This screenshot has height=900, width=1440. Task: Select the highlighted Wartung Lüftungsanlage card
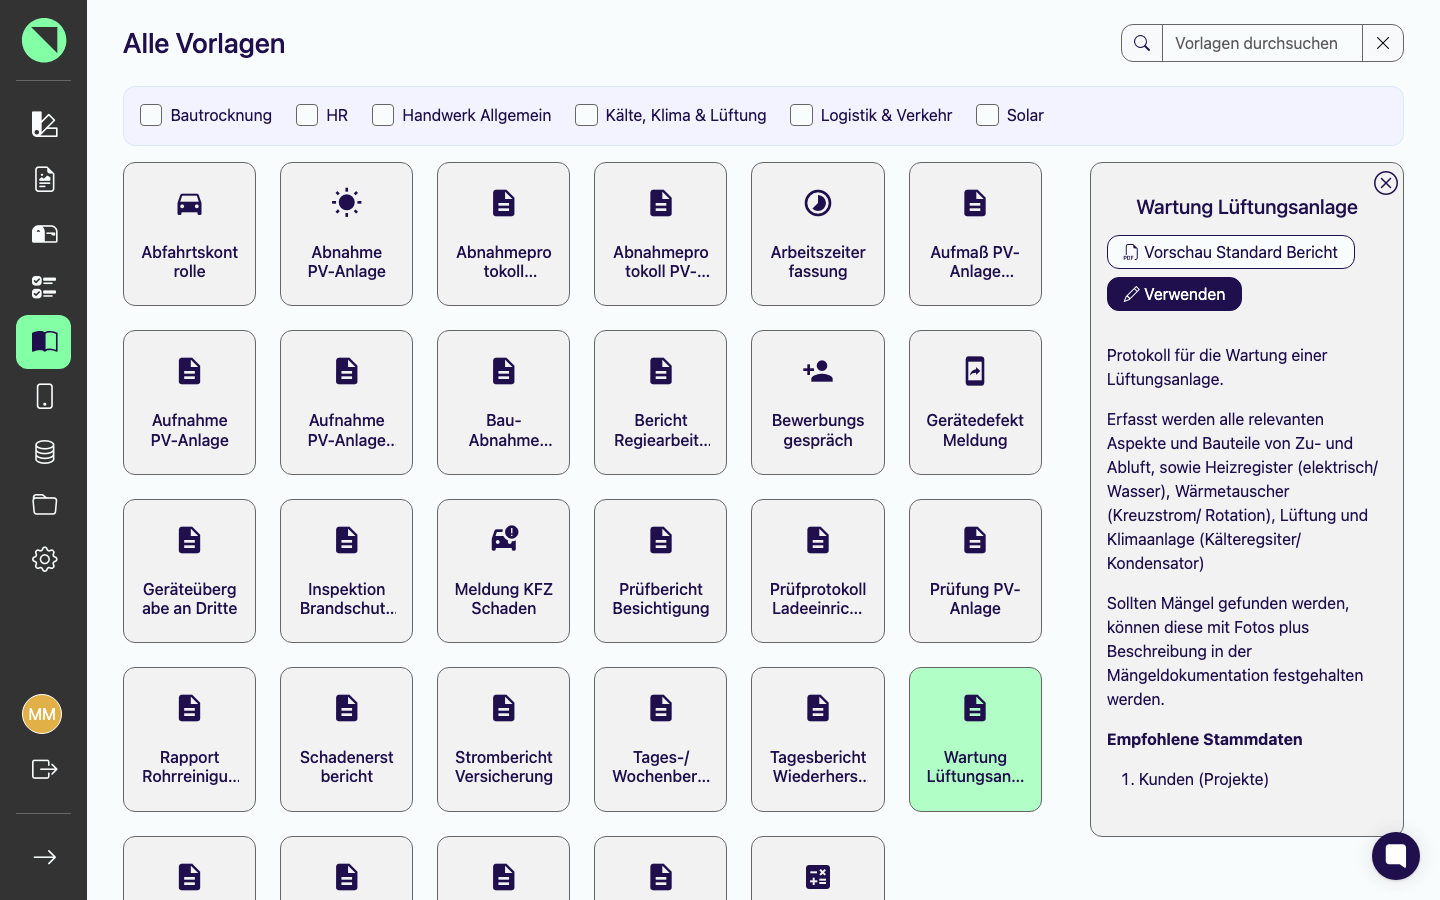click(975, 739)
